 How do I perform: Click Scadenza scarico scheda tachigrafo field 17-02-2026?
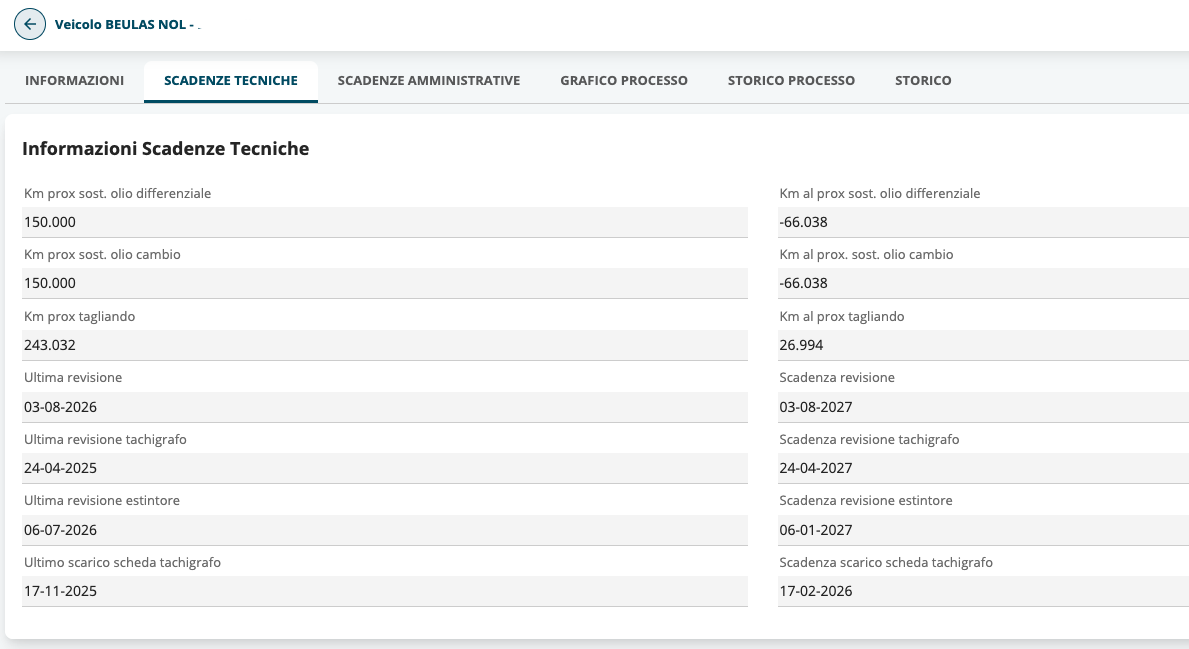[x=984, y=591]
